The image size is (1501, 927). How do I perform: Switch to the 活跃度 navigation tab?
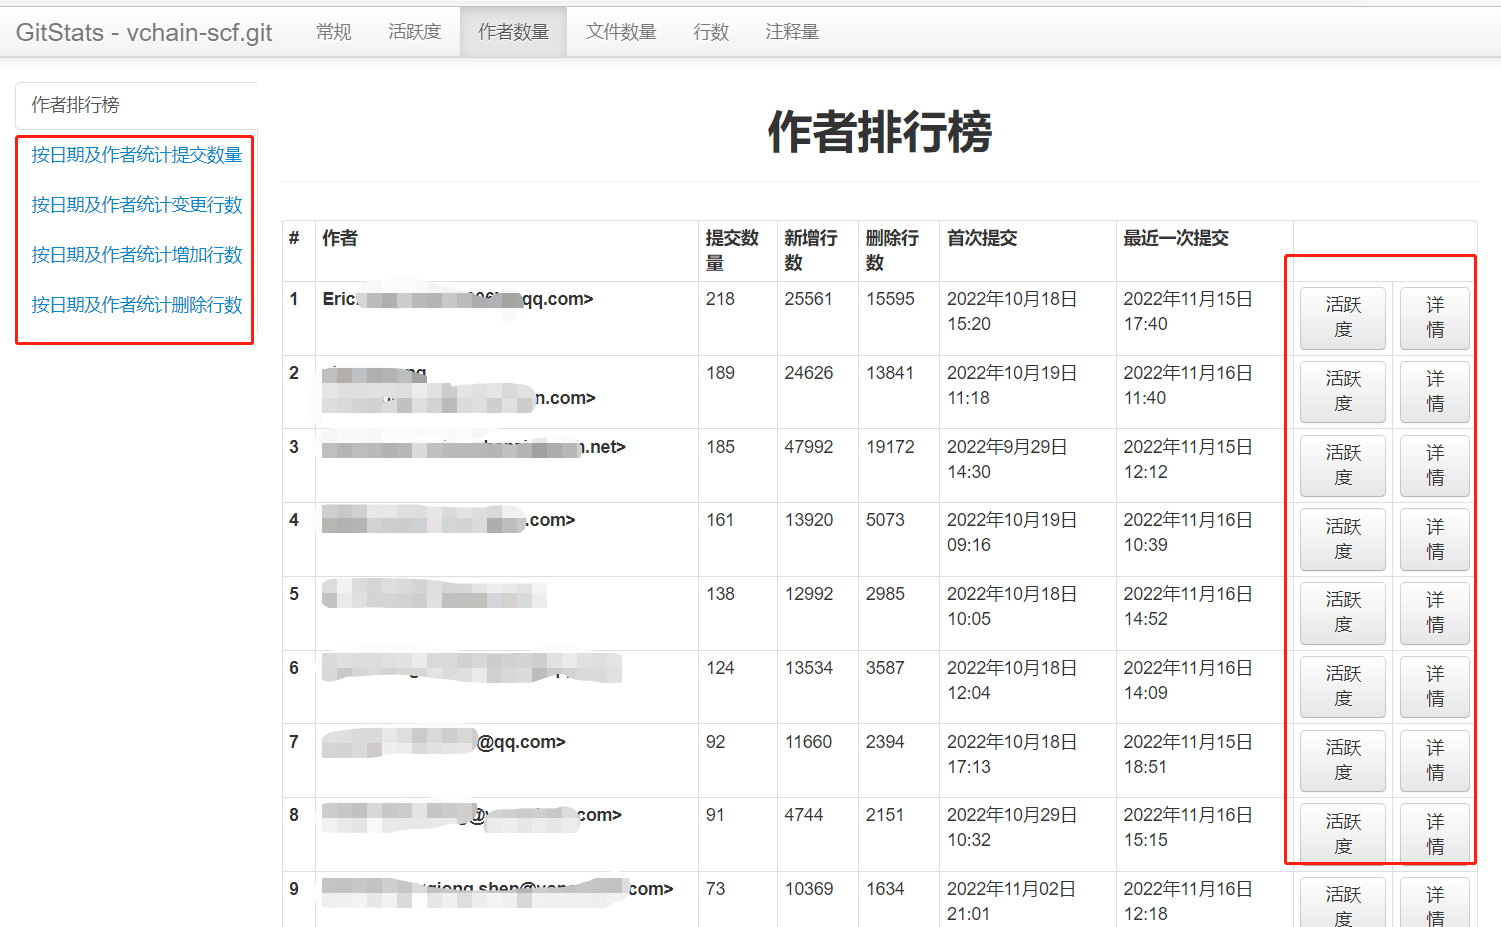point(415,32)
